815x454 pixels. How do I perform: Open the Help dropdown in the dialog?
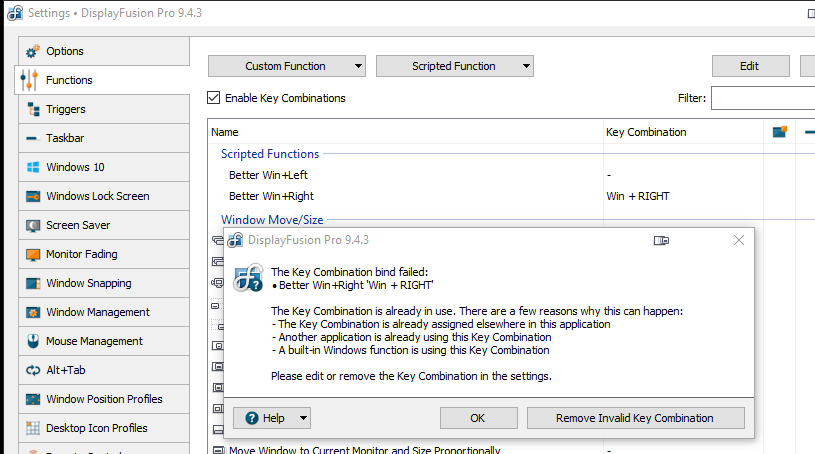tap(272, 418)
